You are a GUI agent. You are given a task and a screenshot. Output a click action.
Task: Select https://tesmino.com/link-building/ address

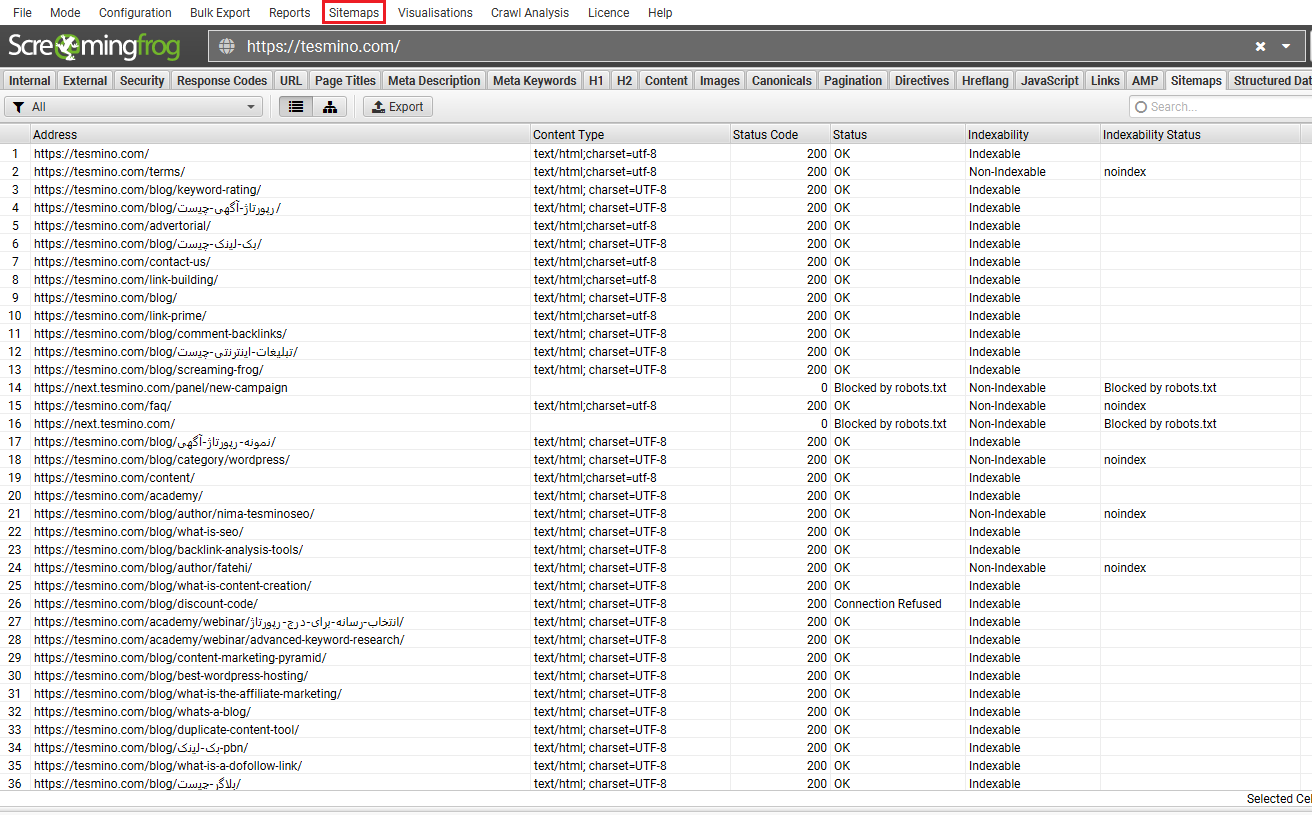click(126, 280)
